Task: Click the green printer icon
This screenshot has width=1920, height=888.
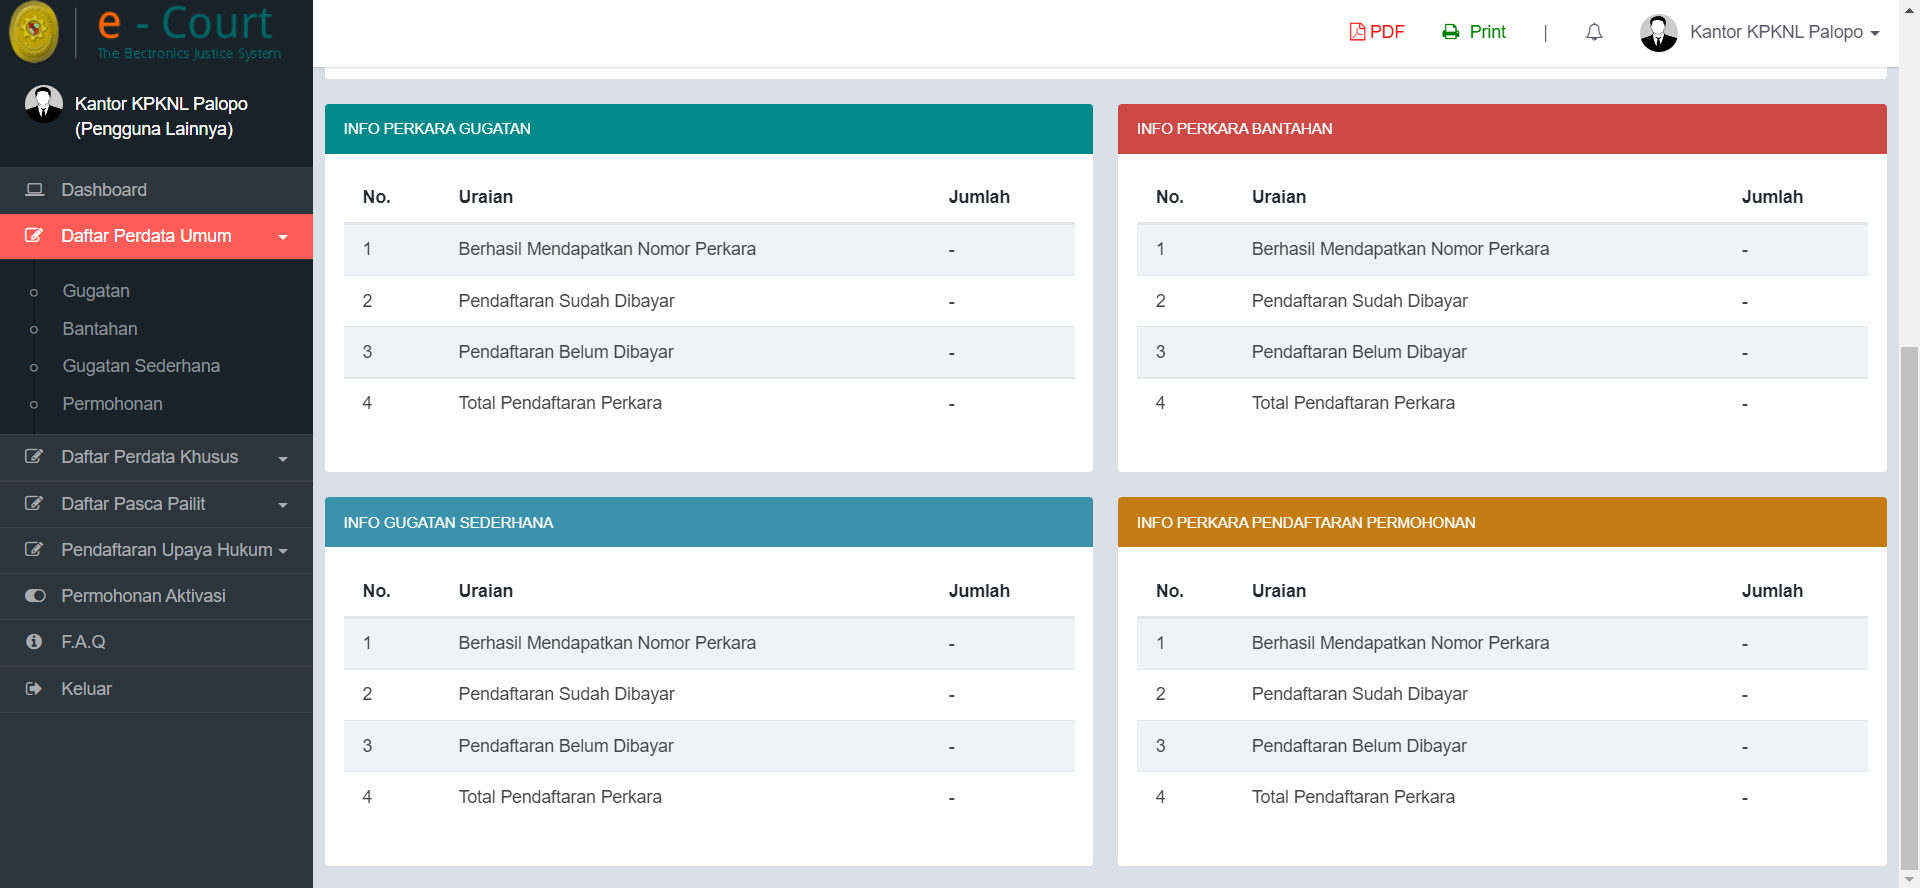Action: click(1450, 32)
